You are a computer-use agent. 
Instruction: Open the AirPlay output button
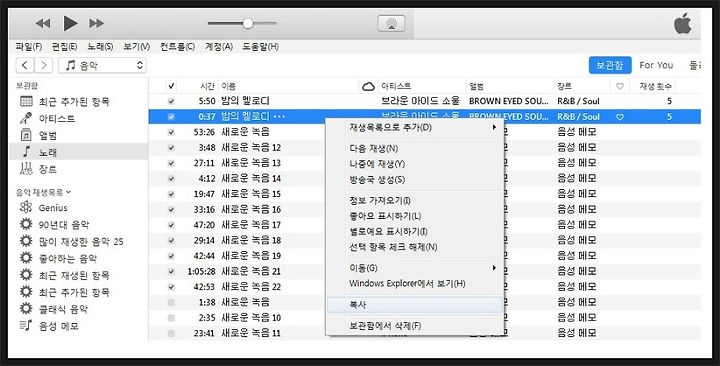(391, 23)
